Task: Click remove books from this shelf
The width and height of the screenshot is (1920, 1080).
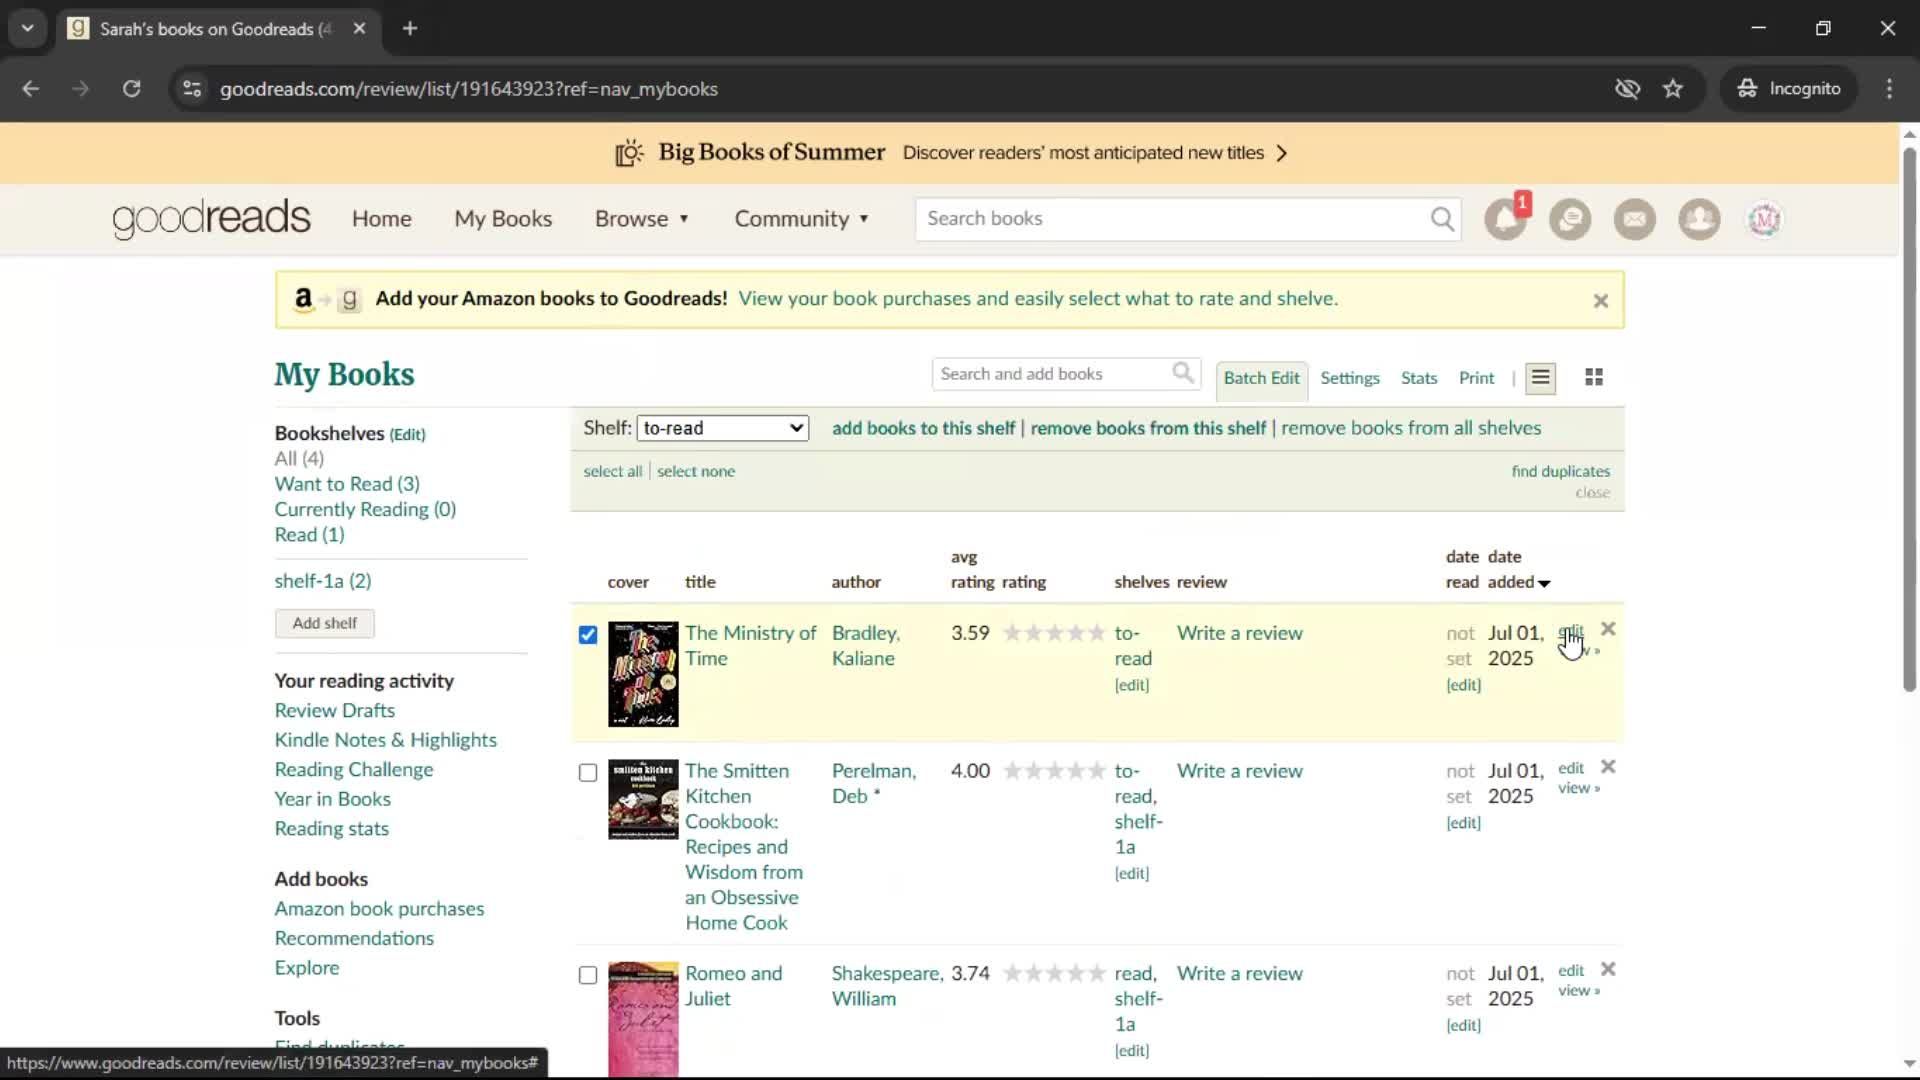Action: click(x=1148, y=428)
